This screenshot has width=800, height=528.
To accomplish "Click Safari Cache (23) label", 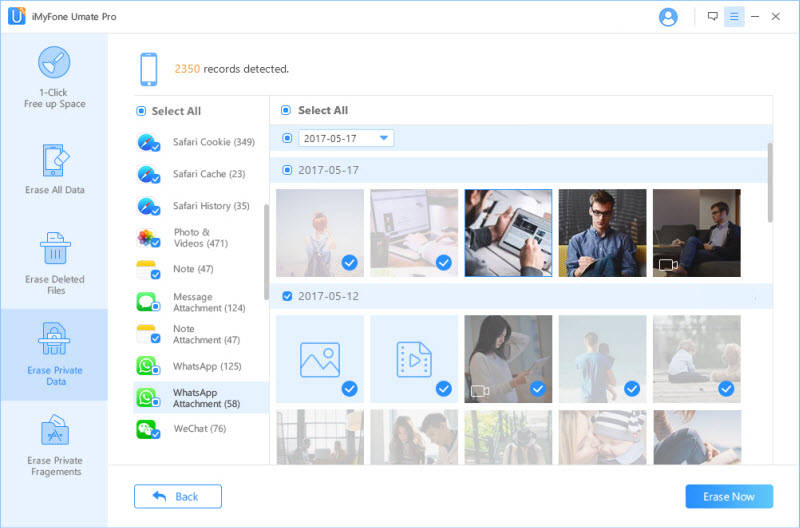I will [x=209, y=174].
